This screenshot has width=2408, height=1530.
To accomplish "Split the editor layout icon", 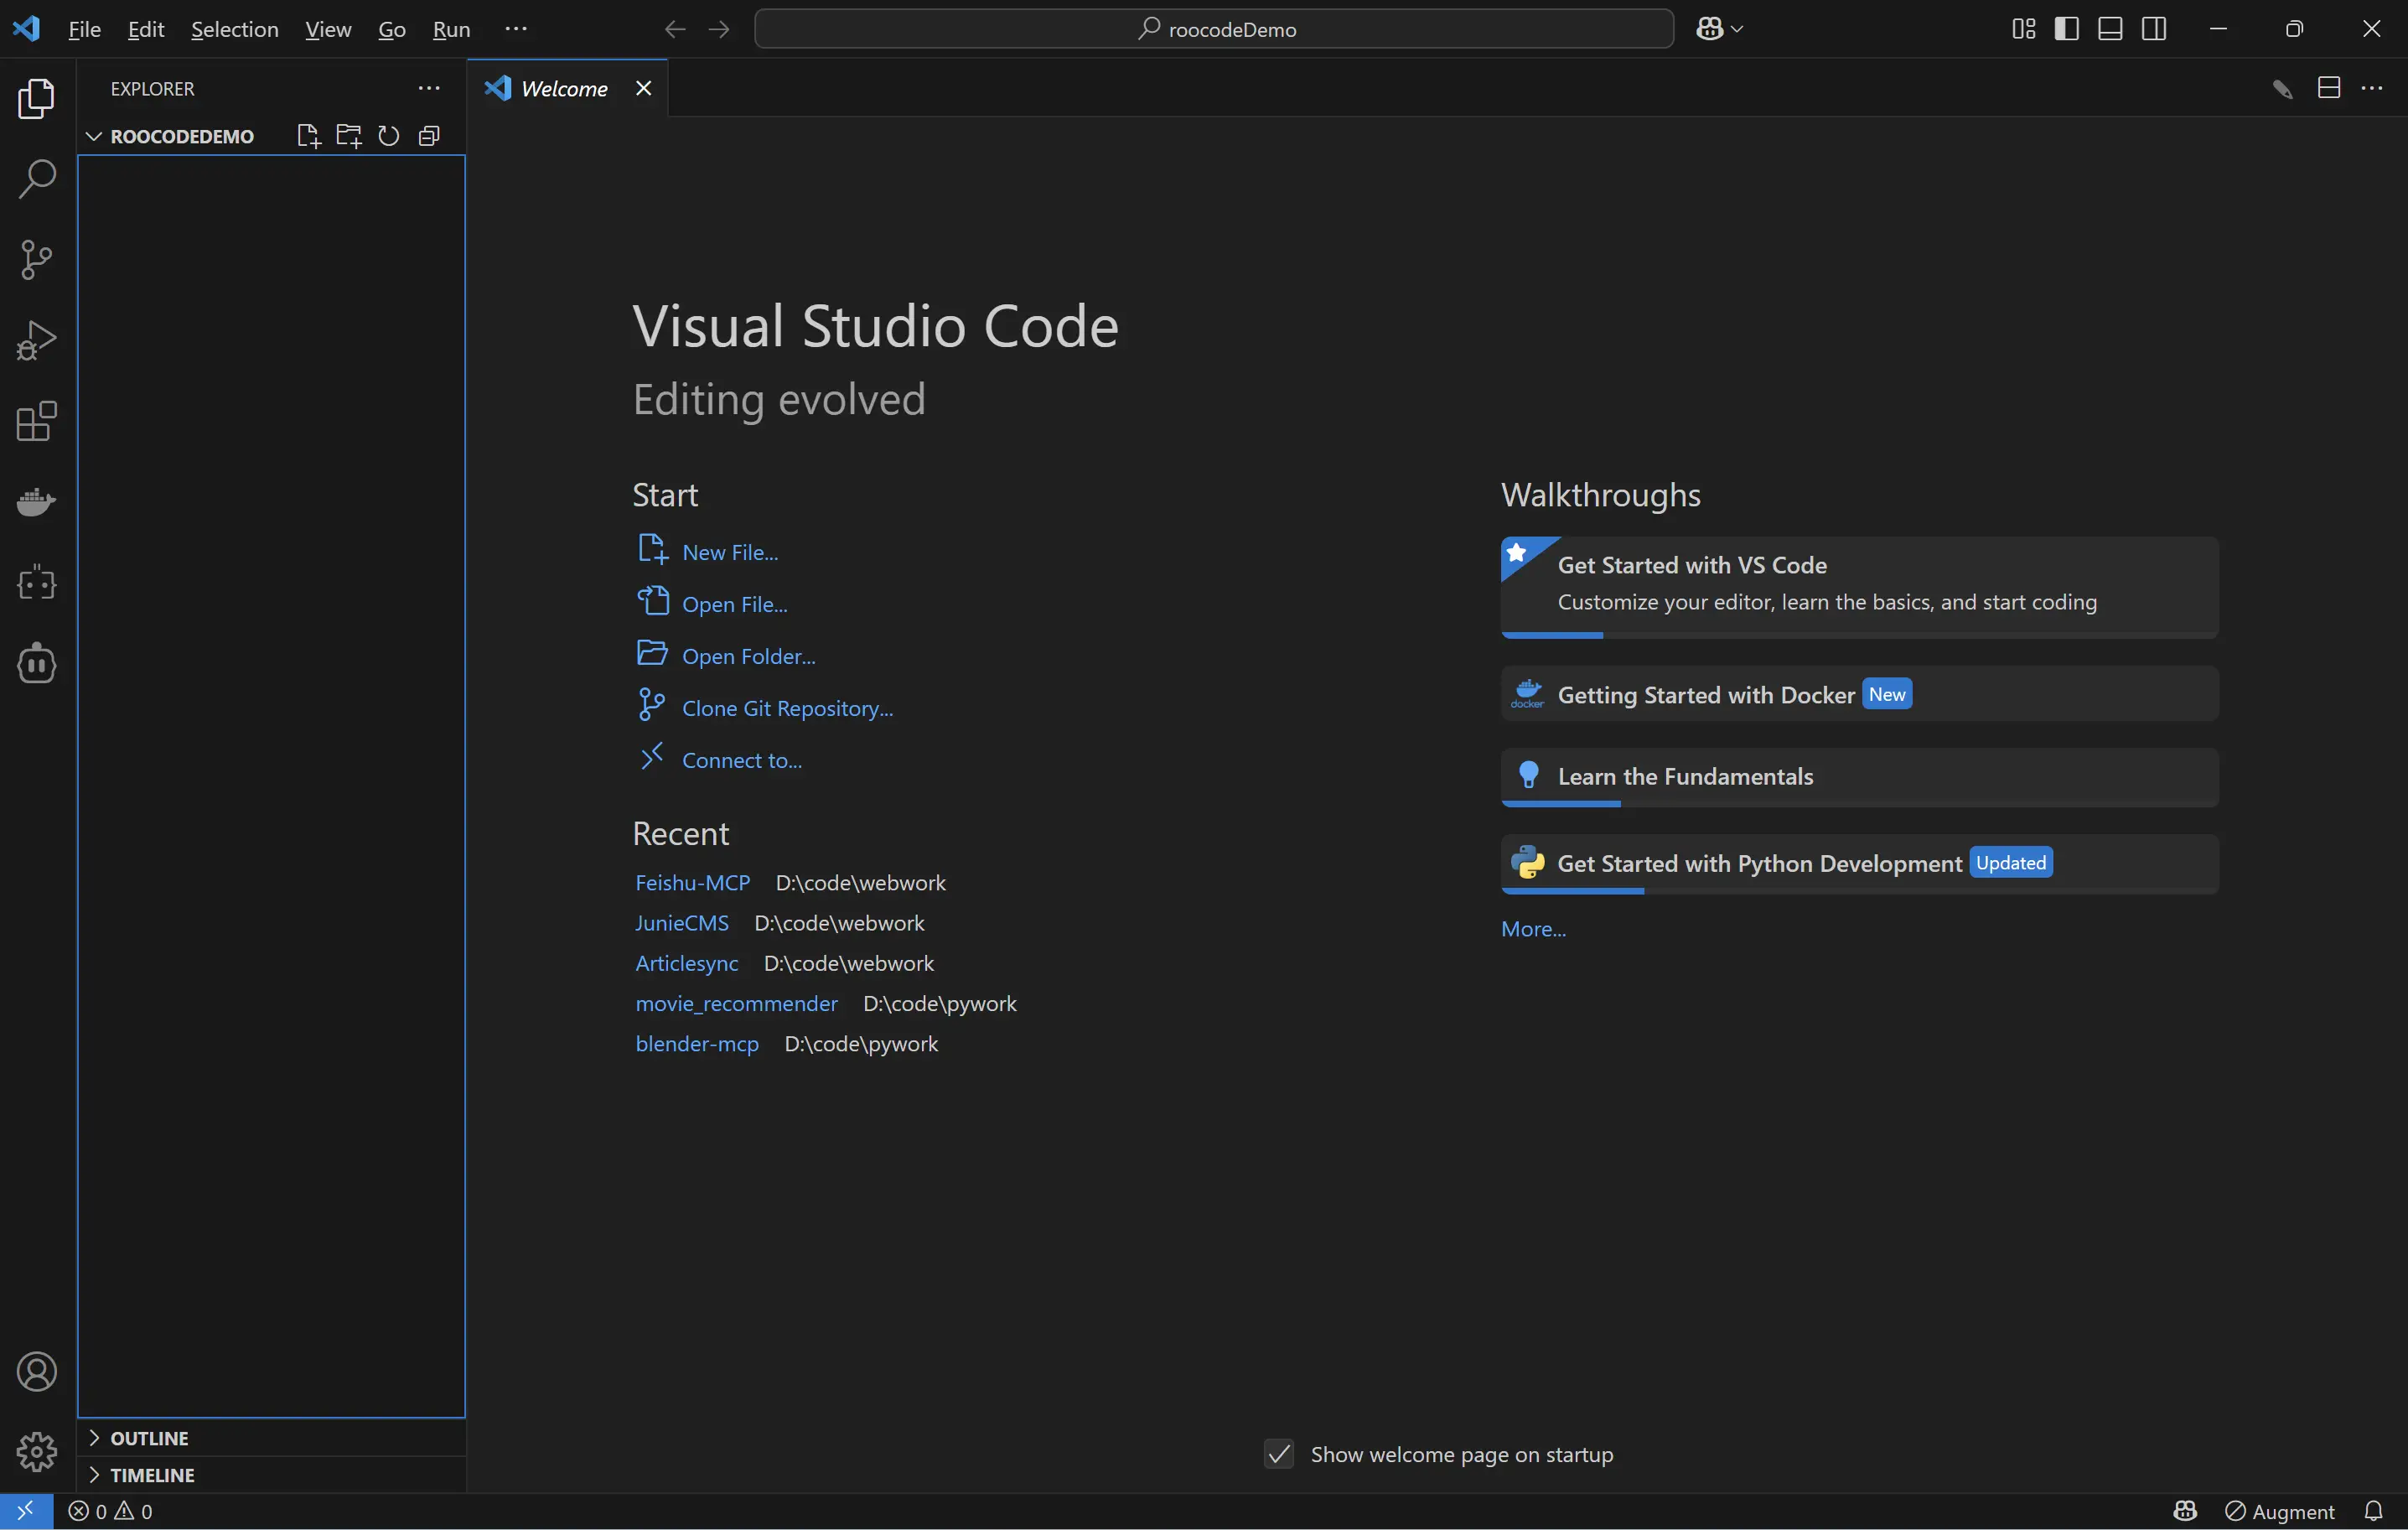I will [2329, 88].
